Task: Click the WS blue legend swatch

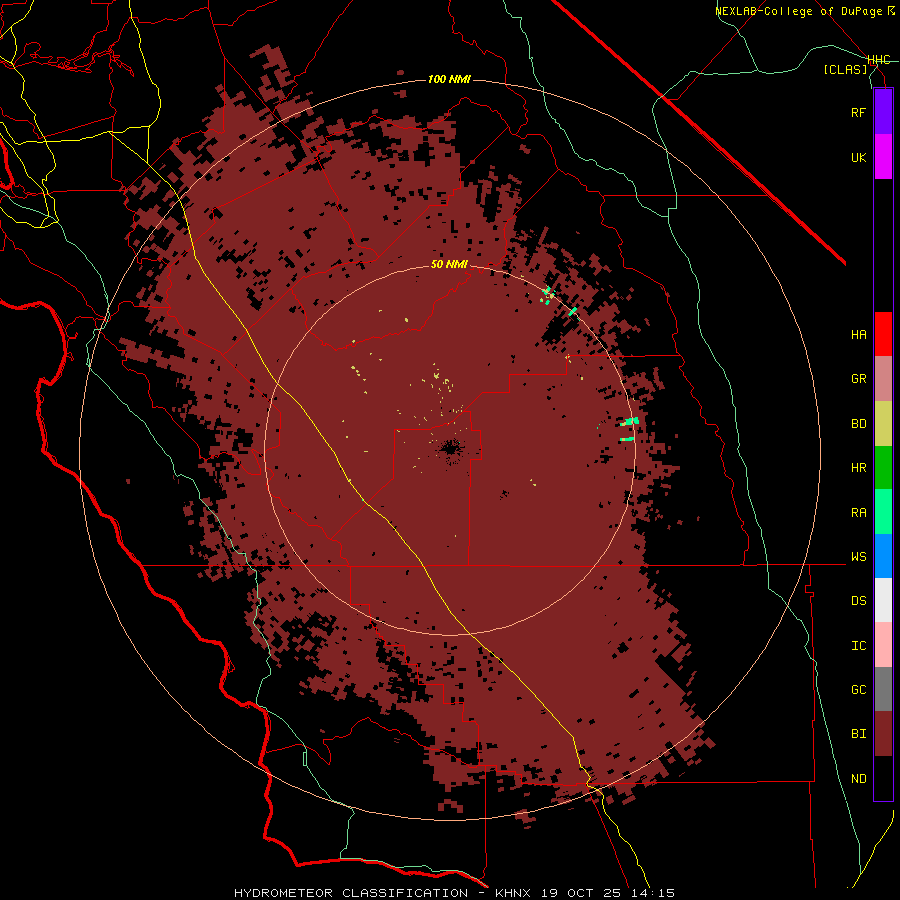Action: pos(883,556)
